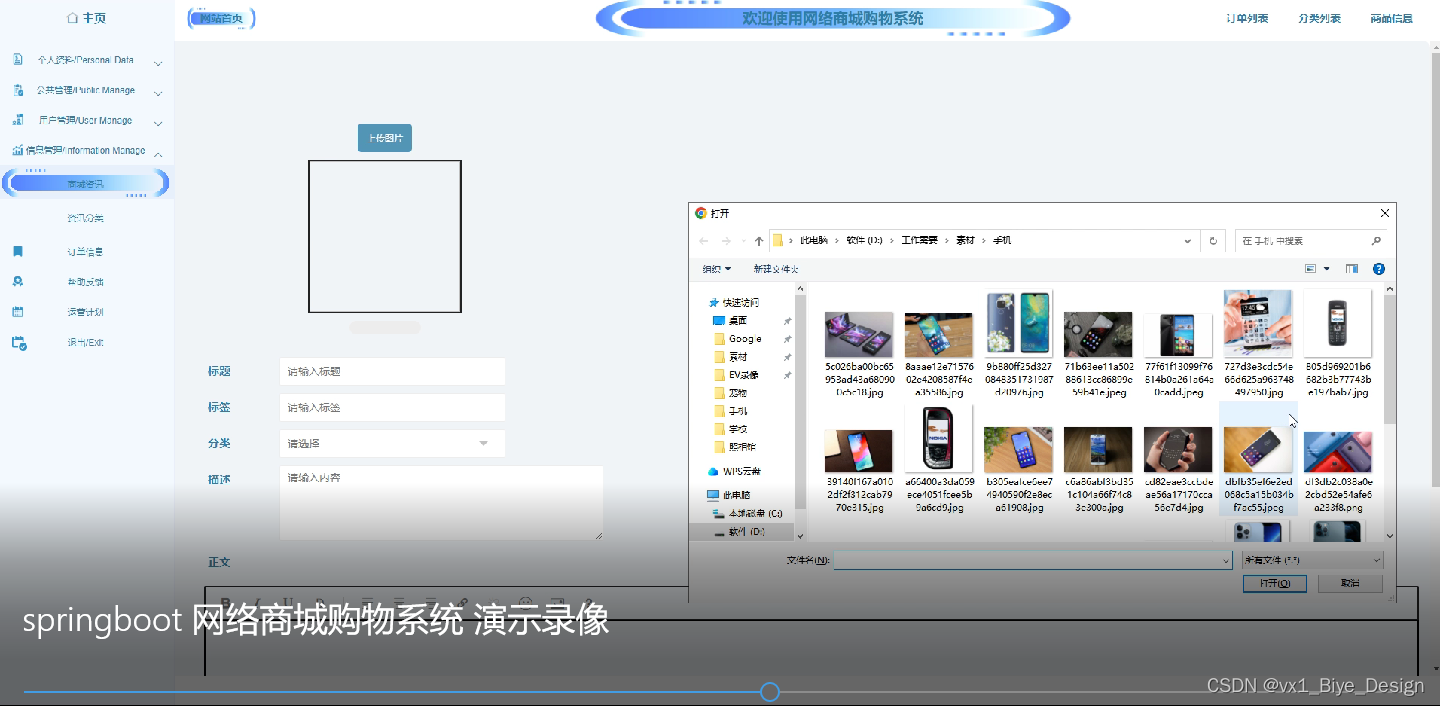
Task: Click the folder tree scrollbar
Action: click(x=800, y=400)
